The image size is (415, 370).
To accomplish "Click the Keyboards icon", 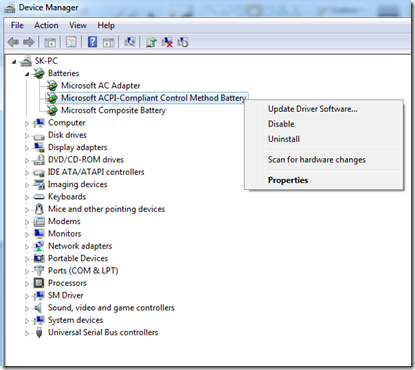I will click(x=39, y=197).
